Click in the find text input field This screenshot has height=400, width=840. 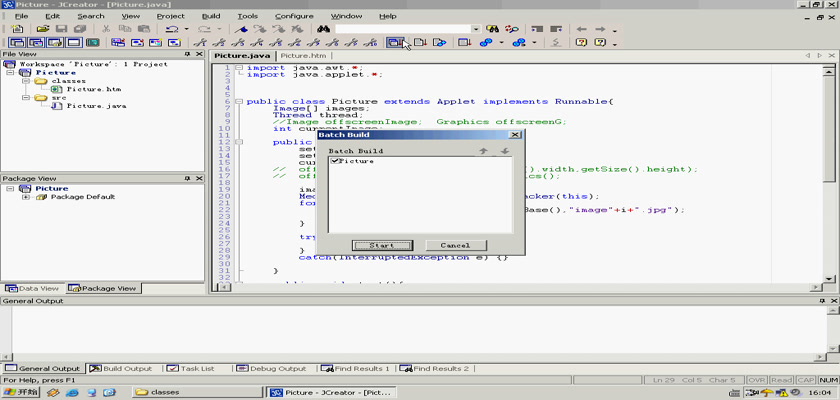tap(403, 29)
